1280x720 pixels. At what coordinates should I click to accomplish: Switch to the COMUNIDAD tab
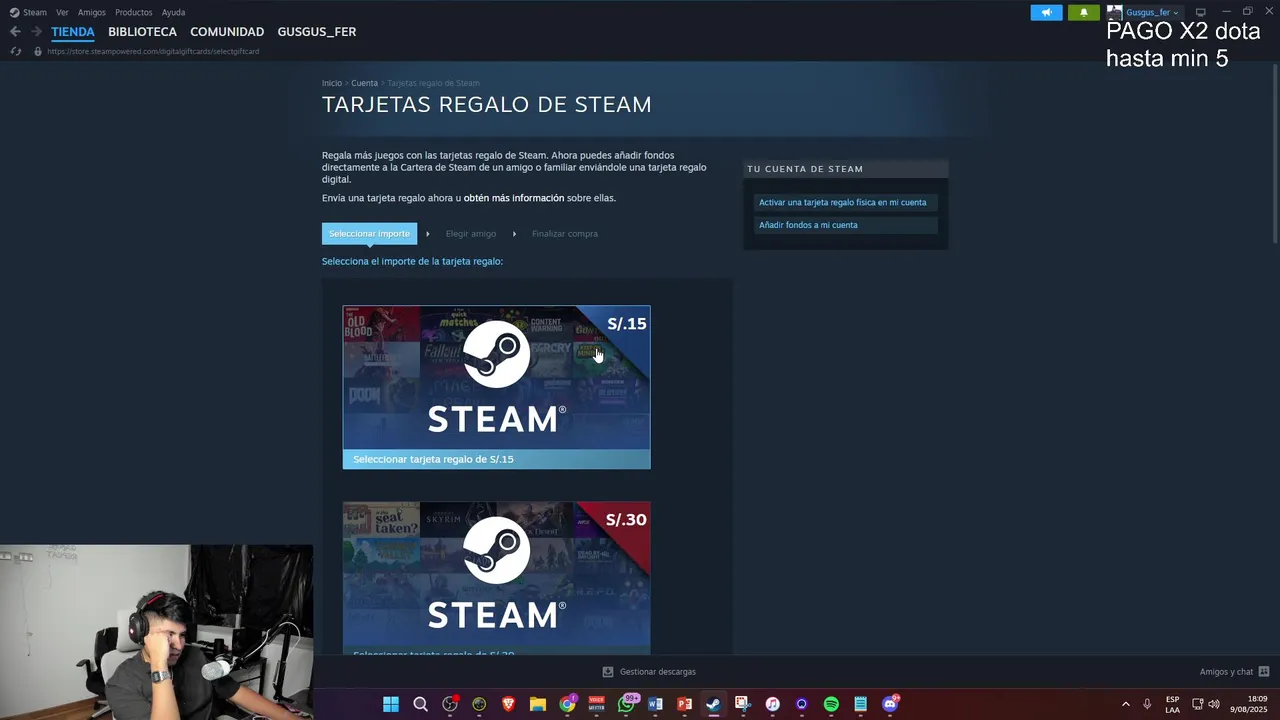(x=227, y=32)
